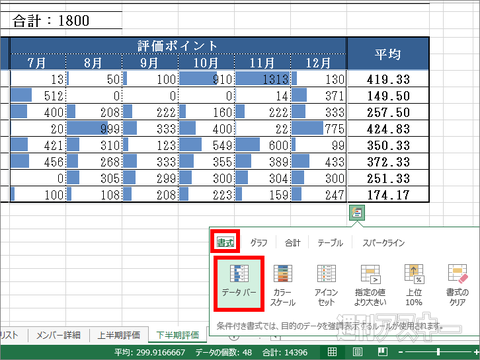Select the cell containing 247

click(x=319, y=194)
